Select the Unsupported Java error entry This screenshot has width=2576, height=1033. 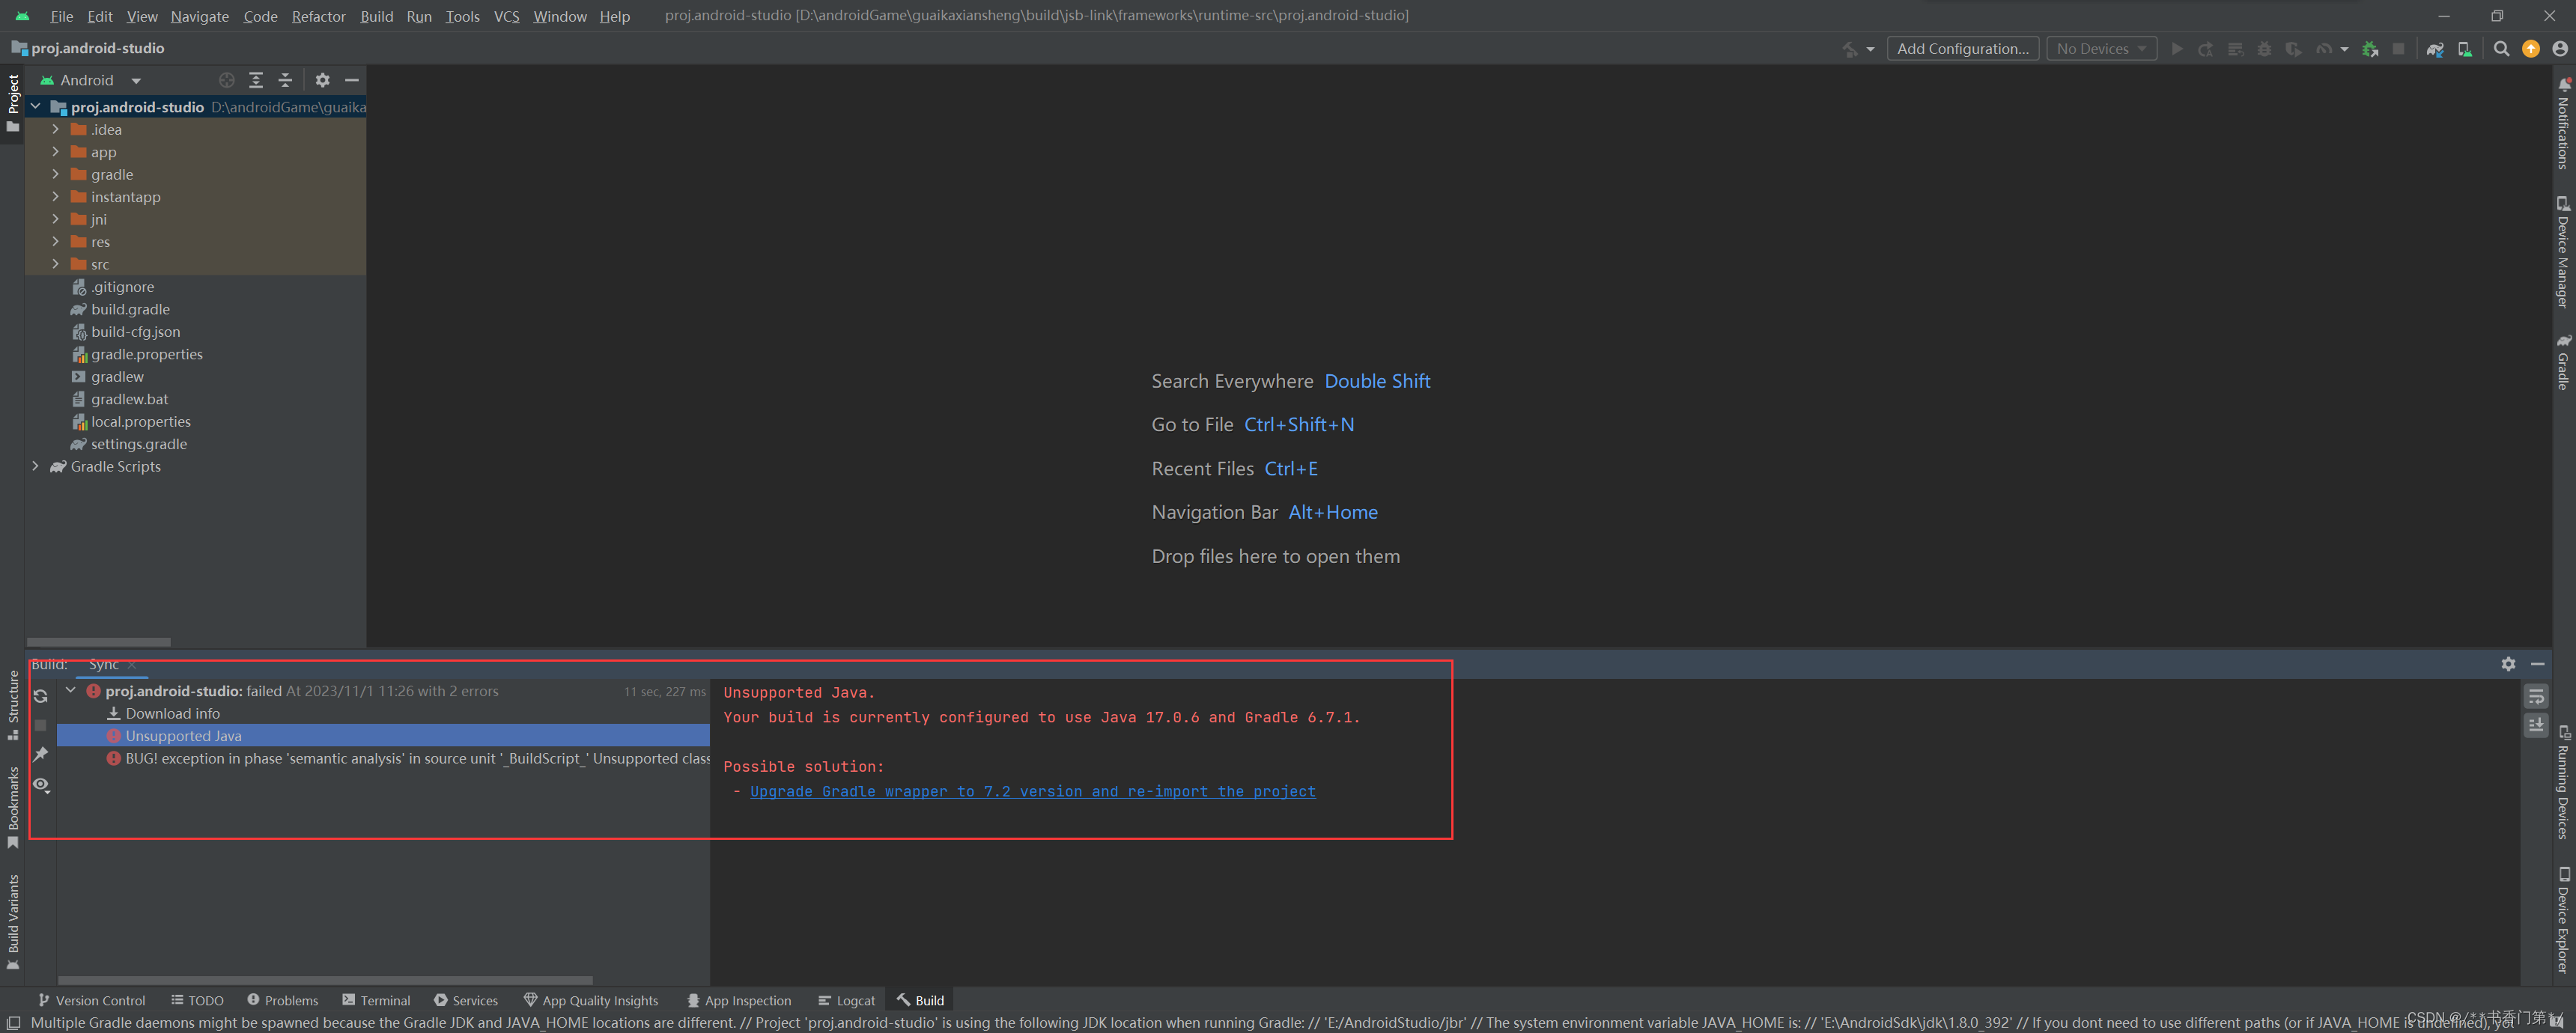(183, 736)
